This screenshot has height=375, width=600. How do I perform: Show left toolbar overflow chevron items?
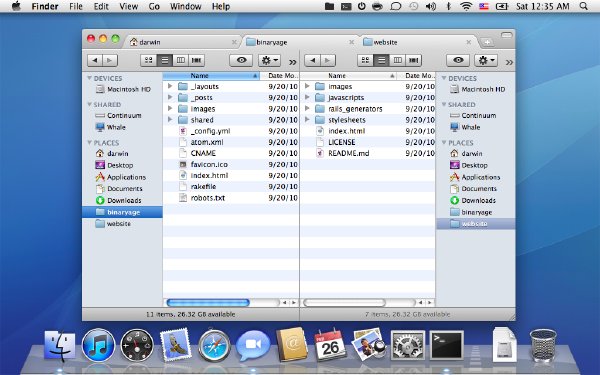tap(293, 62)
